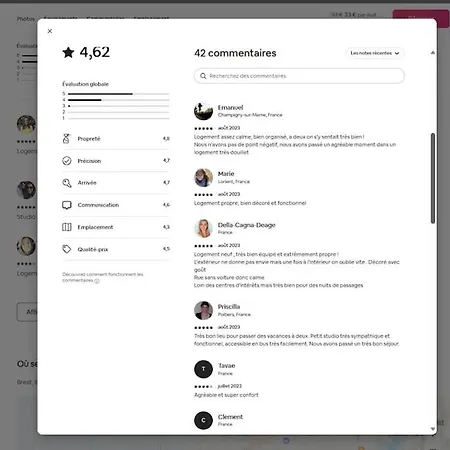The height and width of the screenshot is (450, 450).
Task: Open the 'Les notes récentes' sort dropdown
Action: (x=374, y=53)
